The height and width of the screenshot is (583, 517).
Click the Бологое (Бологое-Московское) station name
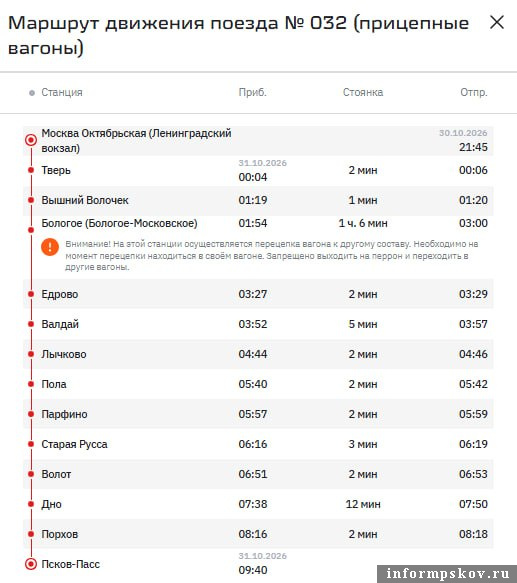(119, 223)
